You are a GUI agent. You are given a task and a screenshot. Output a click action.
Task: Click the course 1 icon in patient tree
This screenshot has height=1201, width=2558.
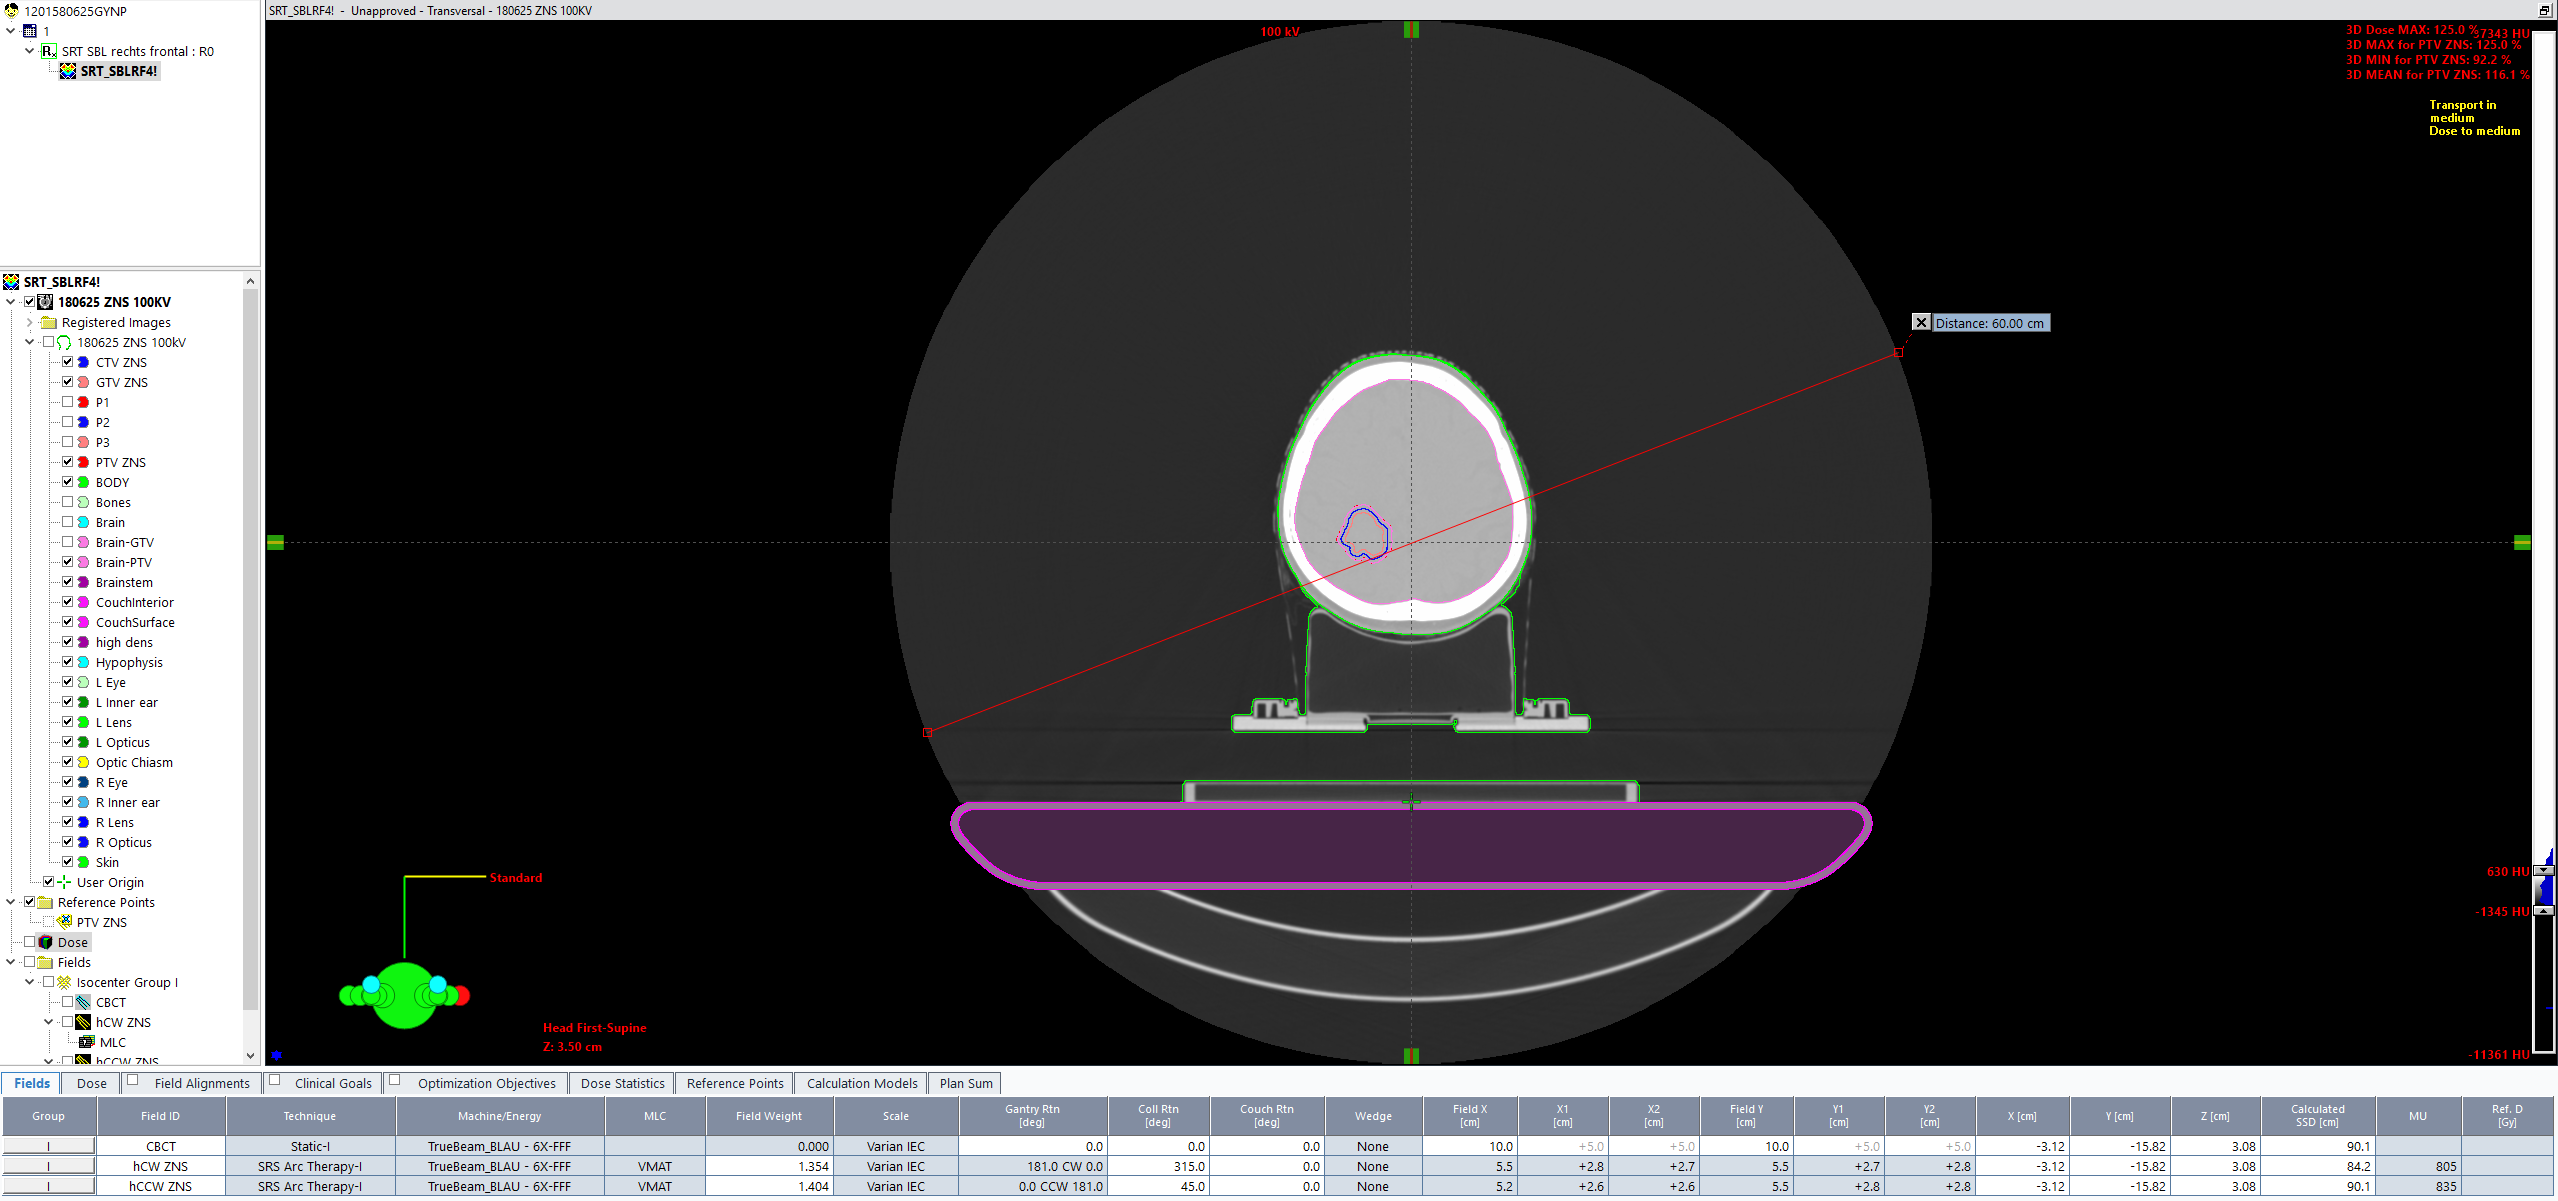[x=30, y=31]
